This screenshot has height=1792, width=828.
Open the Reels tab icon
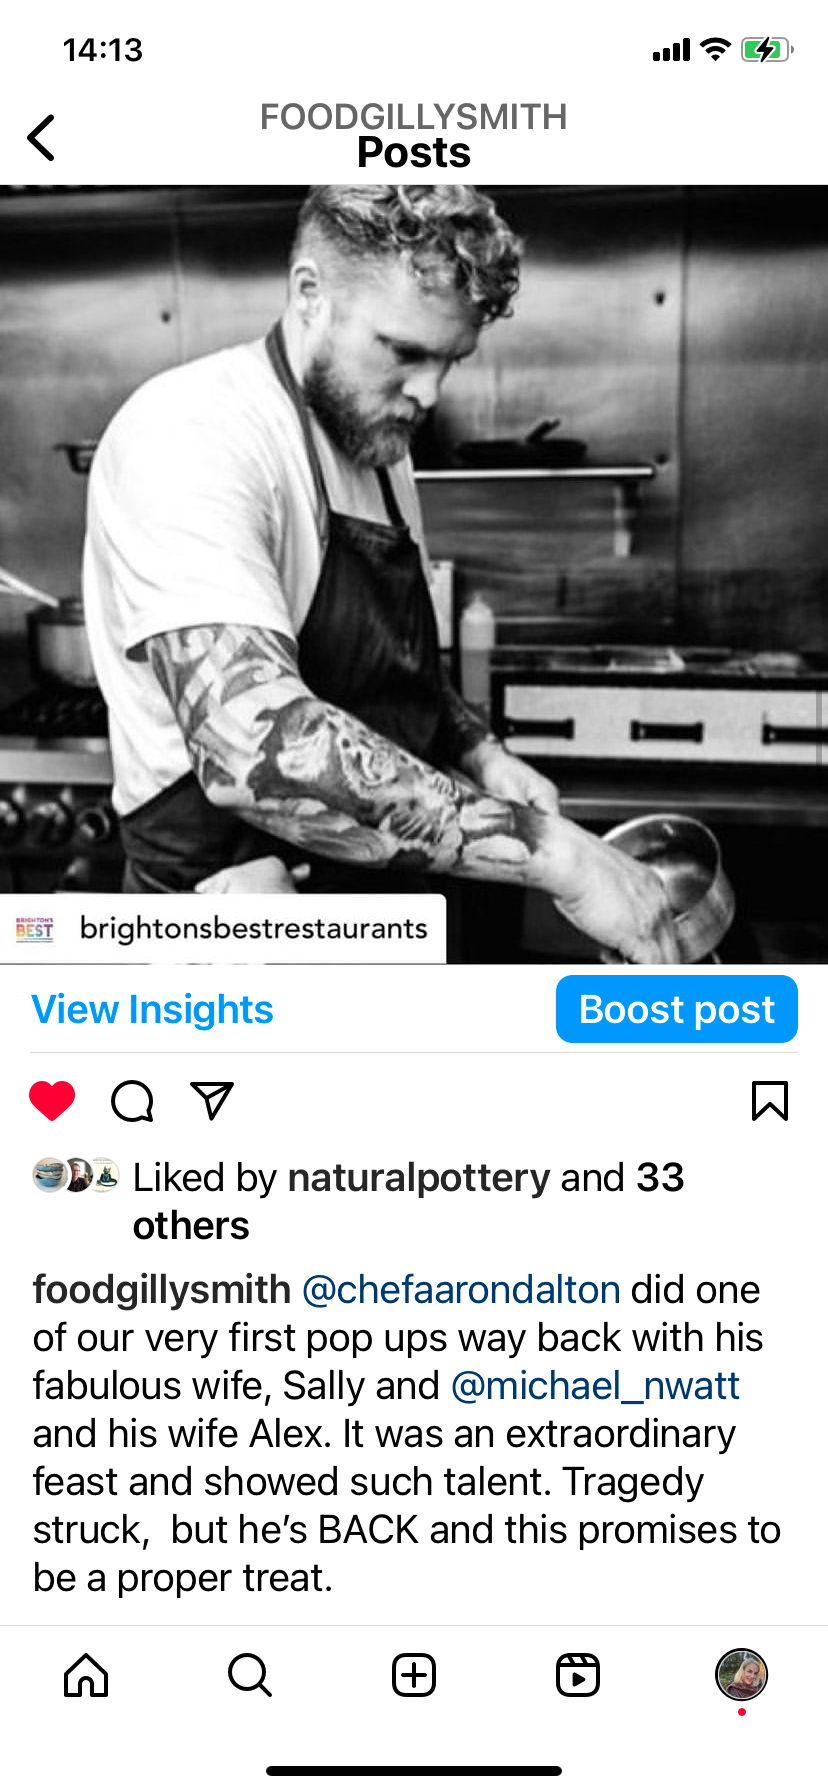578,1675
